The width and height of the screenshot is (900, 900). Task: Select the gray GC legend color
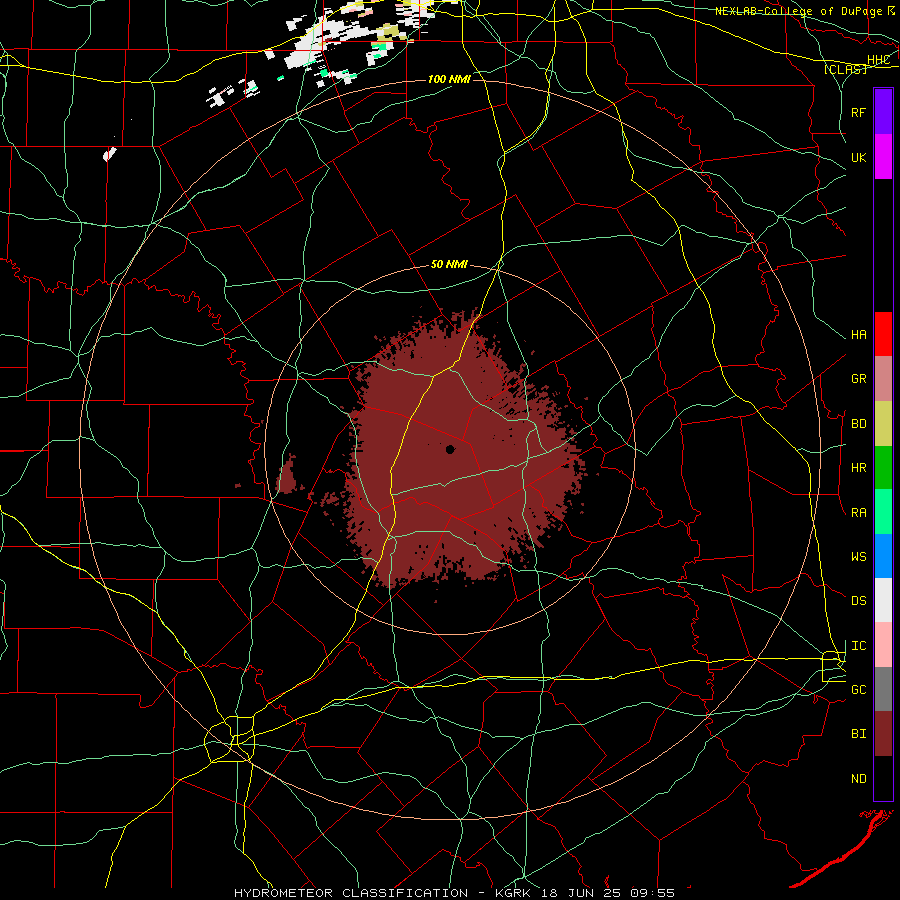(x=883, y=689)
